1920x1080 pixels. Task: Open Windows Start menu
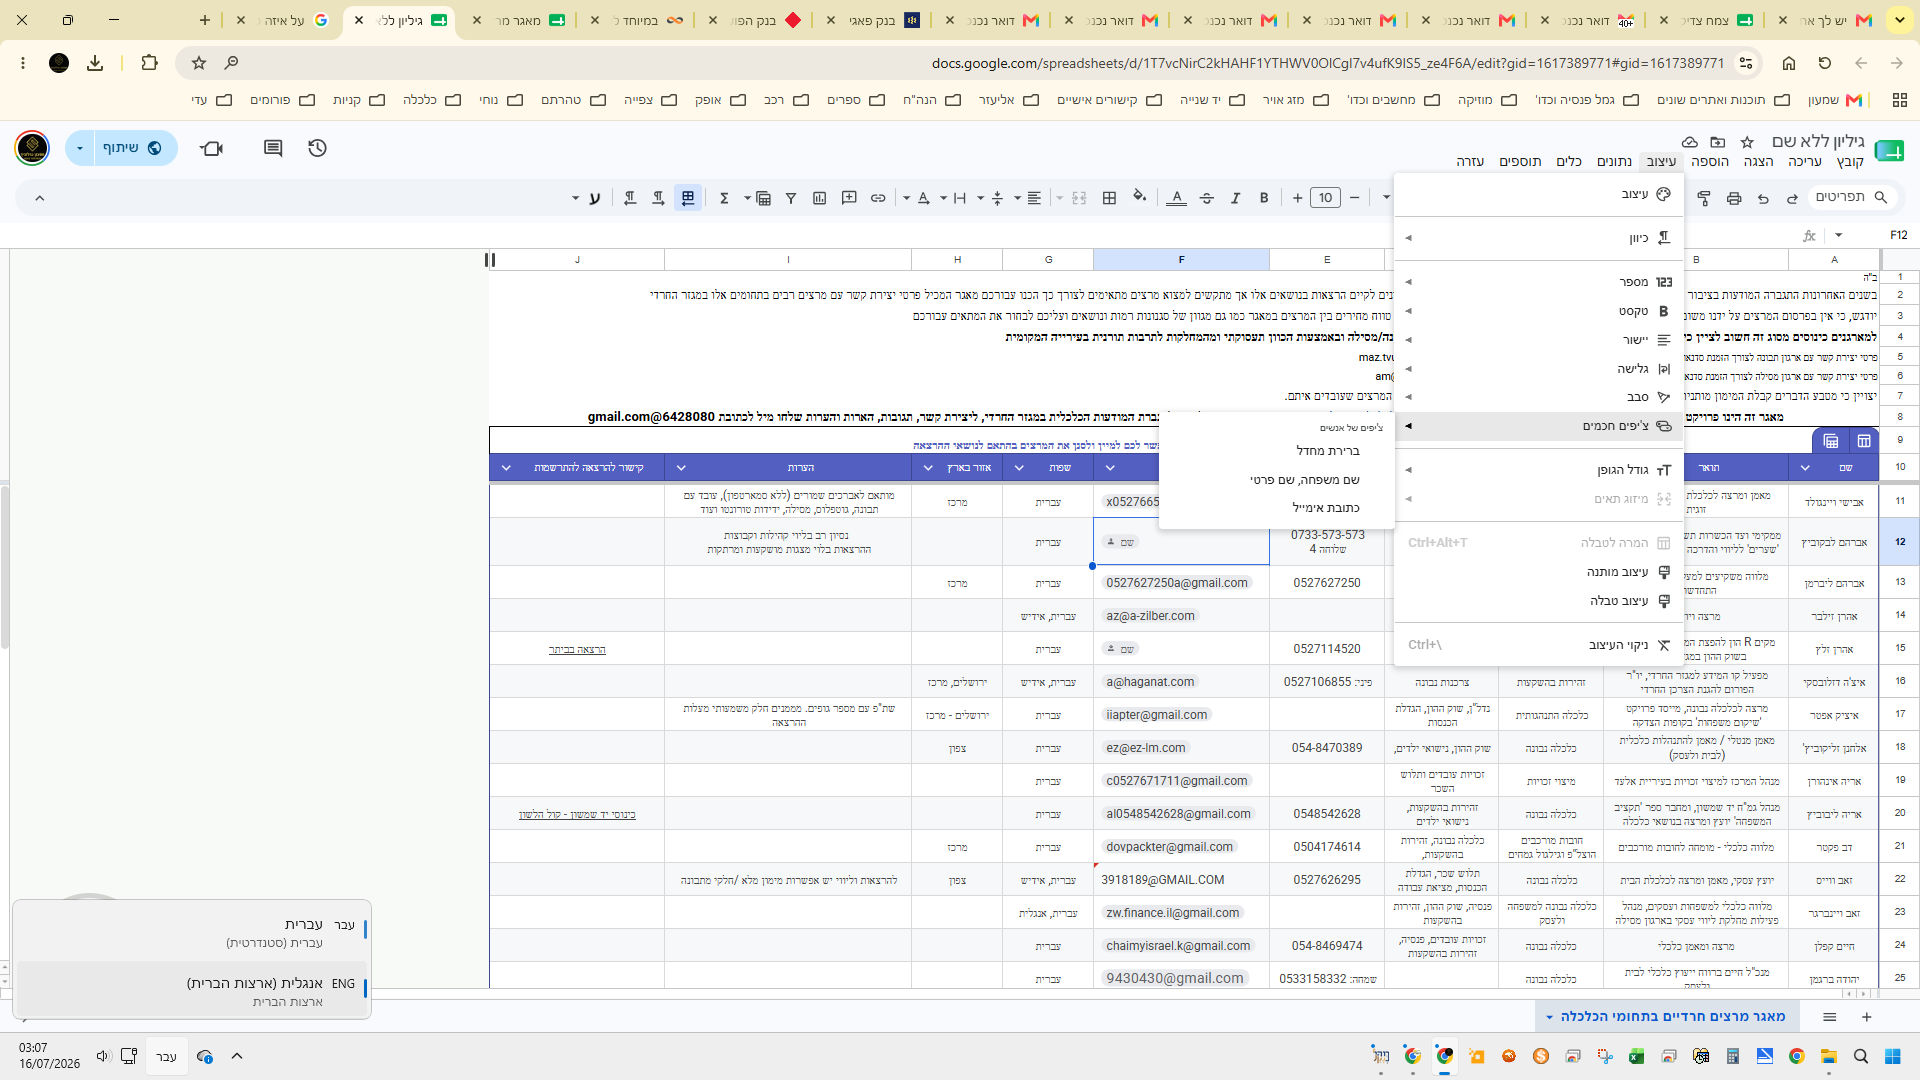[1892, 1056]
